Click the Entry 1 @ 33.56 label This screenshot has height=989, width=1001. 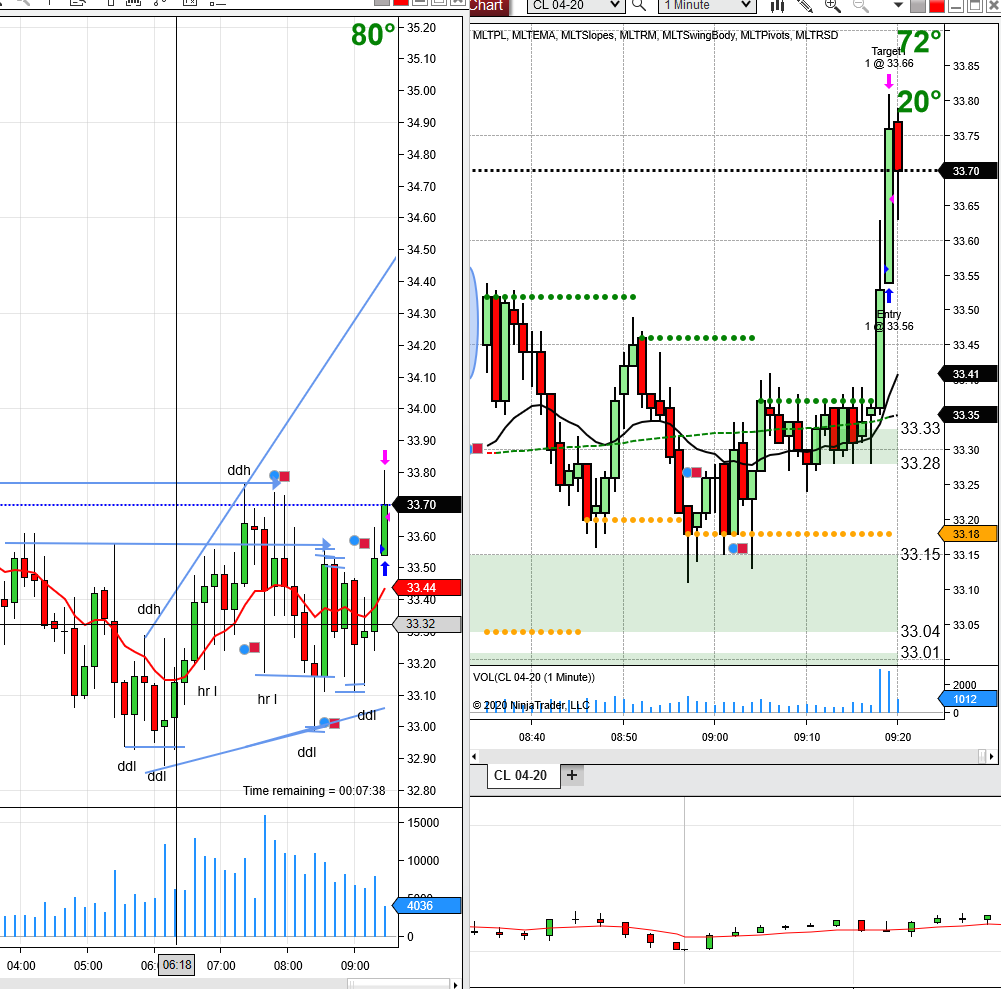click(889, 321)
